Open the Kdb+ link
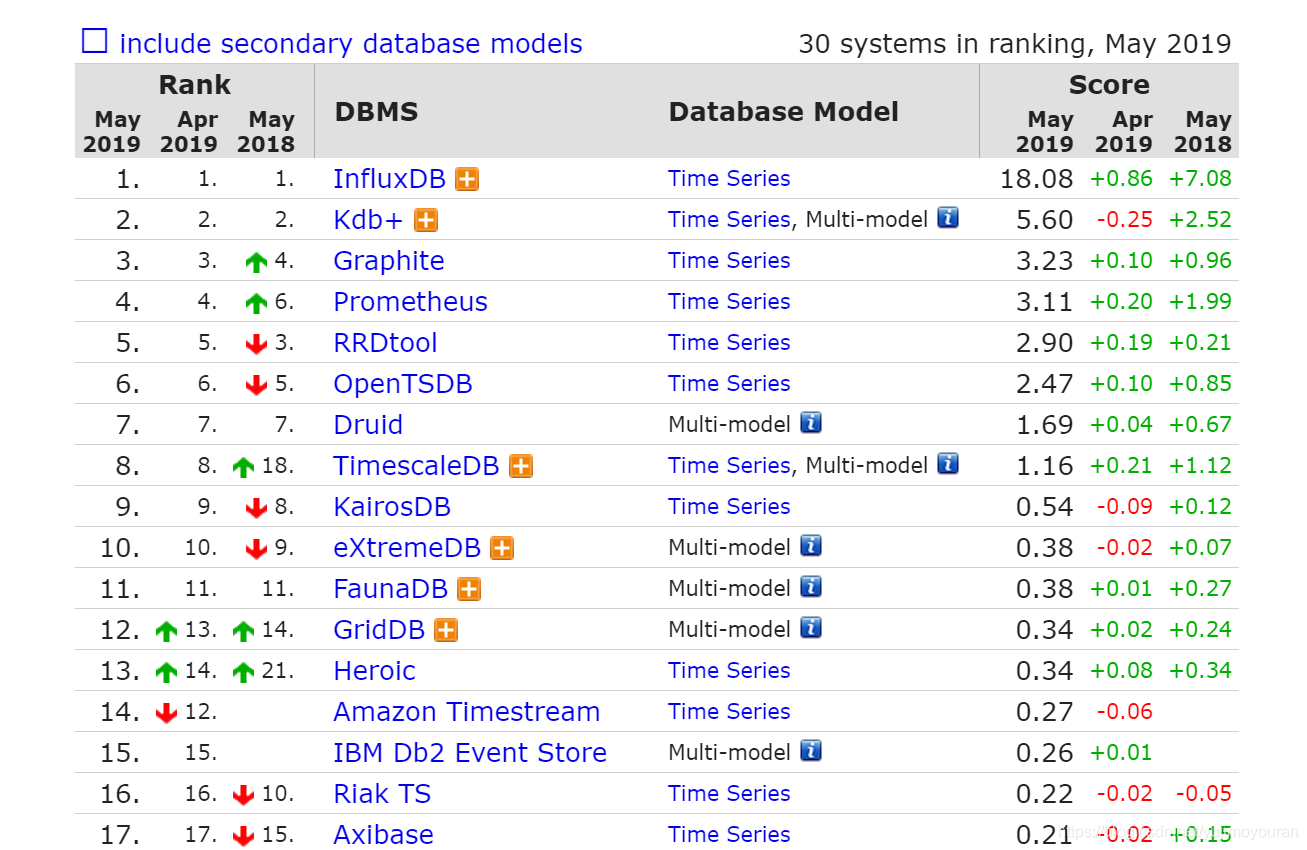Screen dimensions: 1307x850 [x=368, y=220]
